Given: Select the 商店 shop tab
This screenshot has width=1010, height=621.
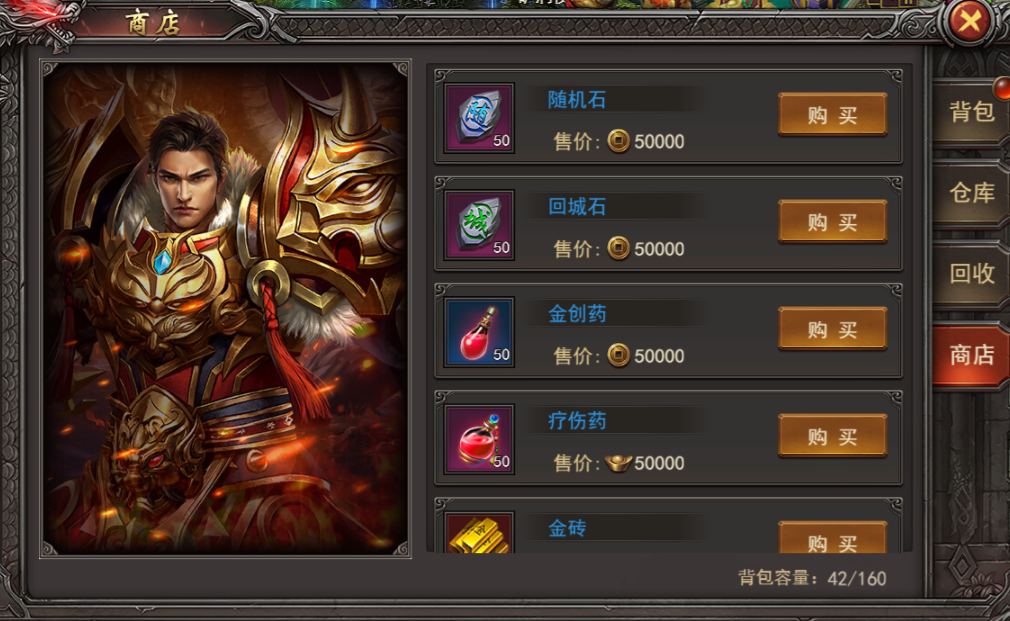Looking at the screenshot, I should (x=971, y=355).
